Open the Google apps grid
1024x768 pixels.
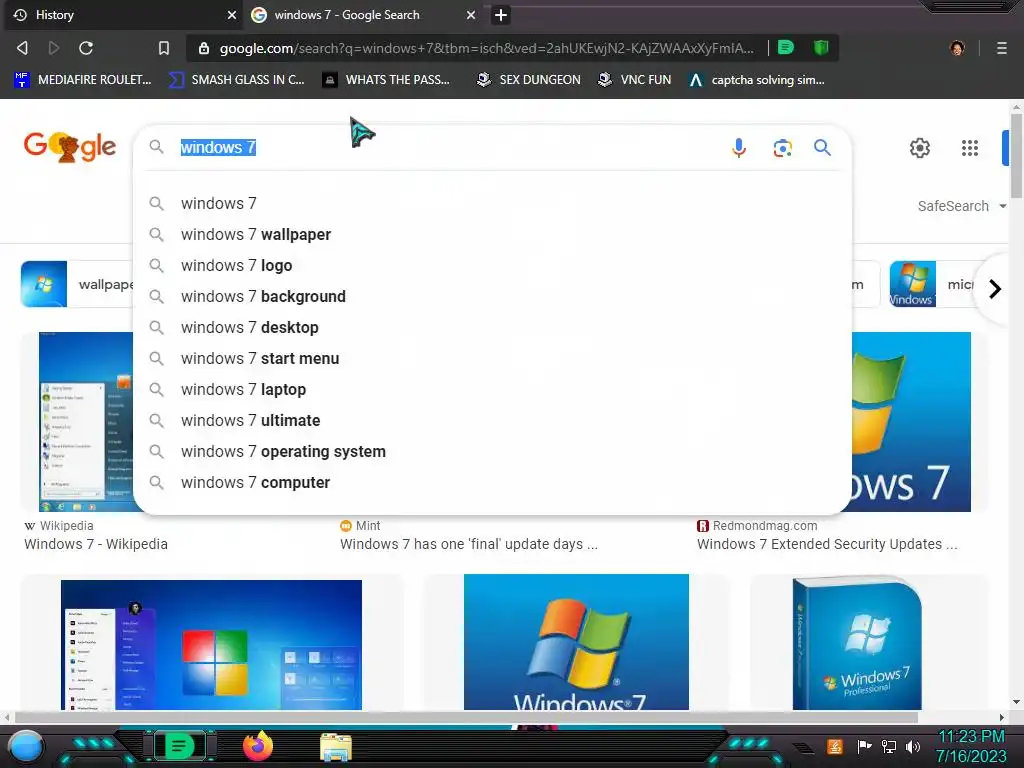(970, 148)
